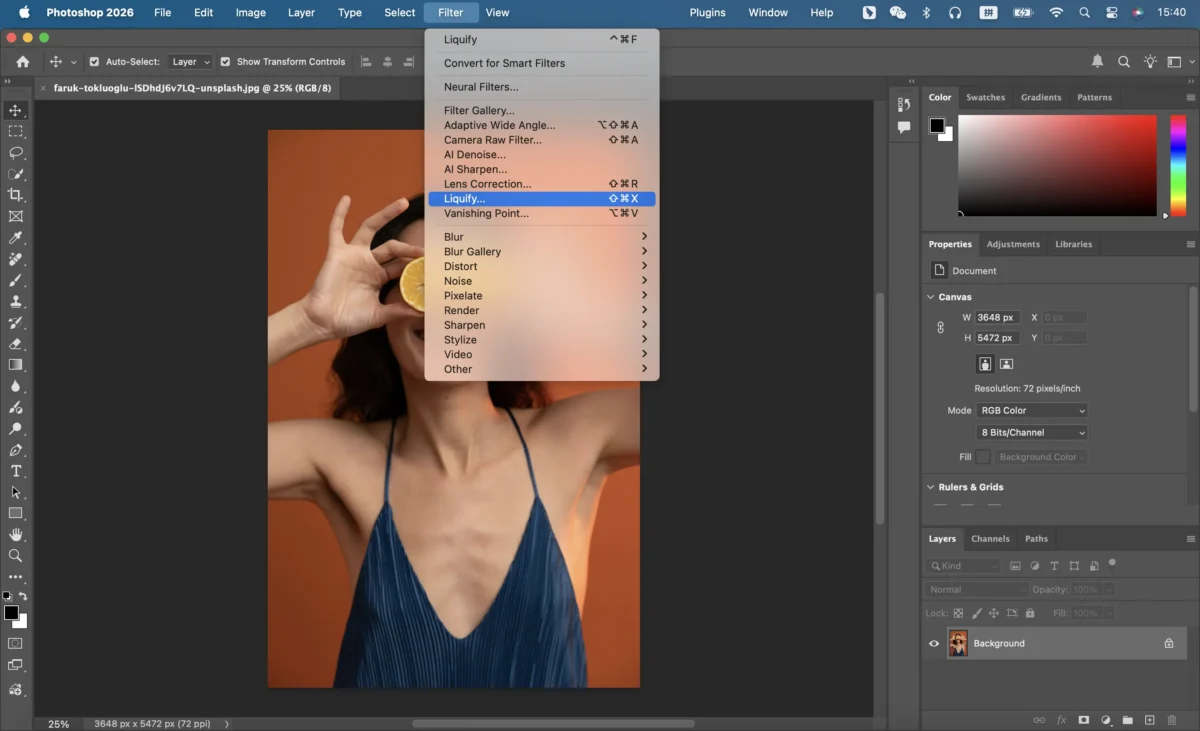
Task: Enable Lock transparent pixels
Action: click(958, 613)
